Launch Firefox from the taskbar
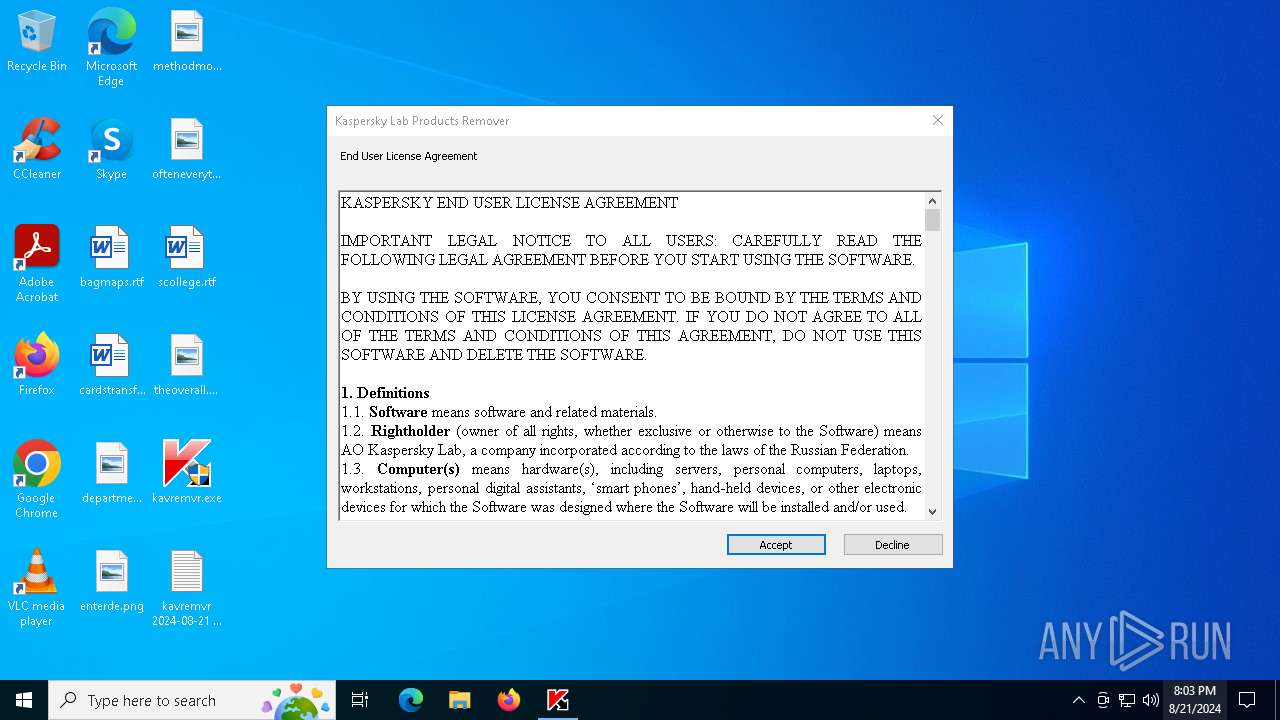Screen dimensions: 1280x720 [x=508, y=700]
